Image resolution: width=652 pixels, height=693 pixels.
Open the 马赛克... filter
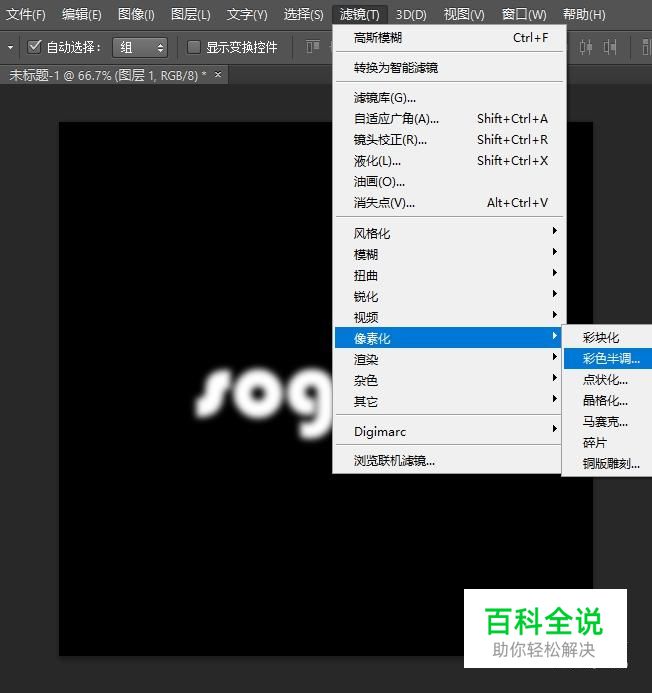coord(608,422)
